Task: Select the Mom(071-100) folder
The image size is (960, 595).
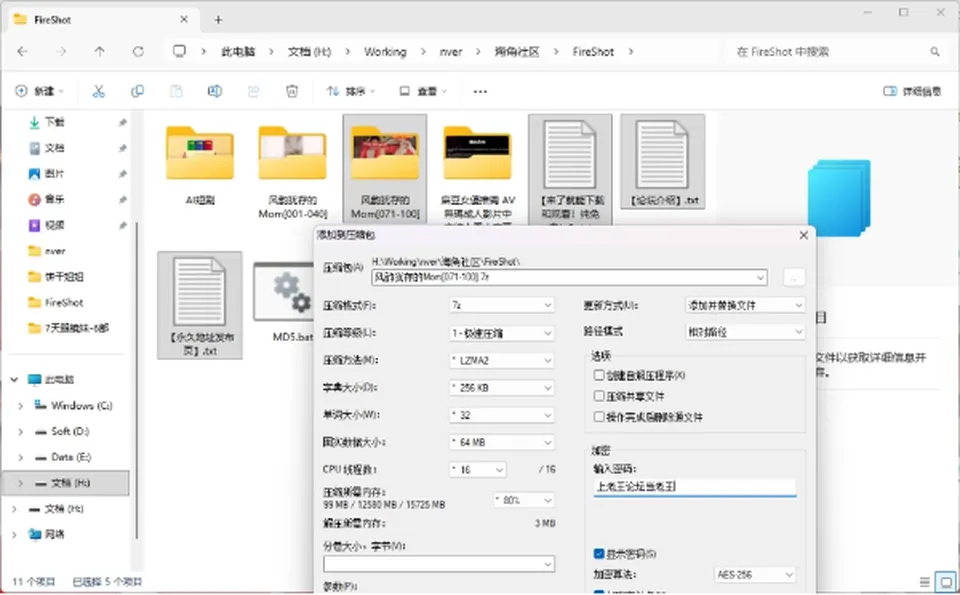Action: 384,168
